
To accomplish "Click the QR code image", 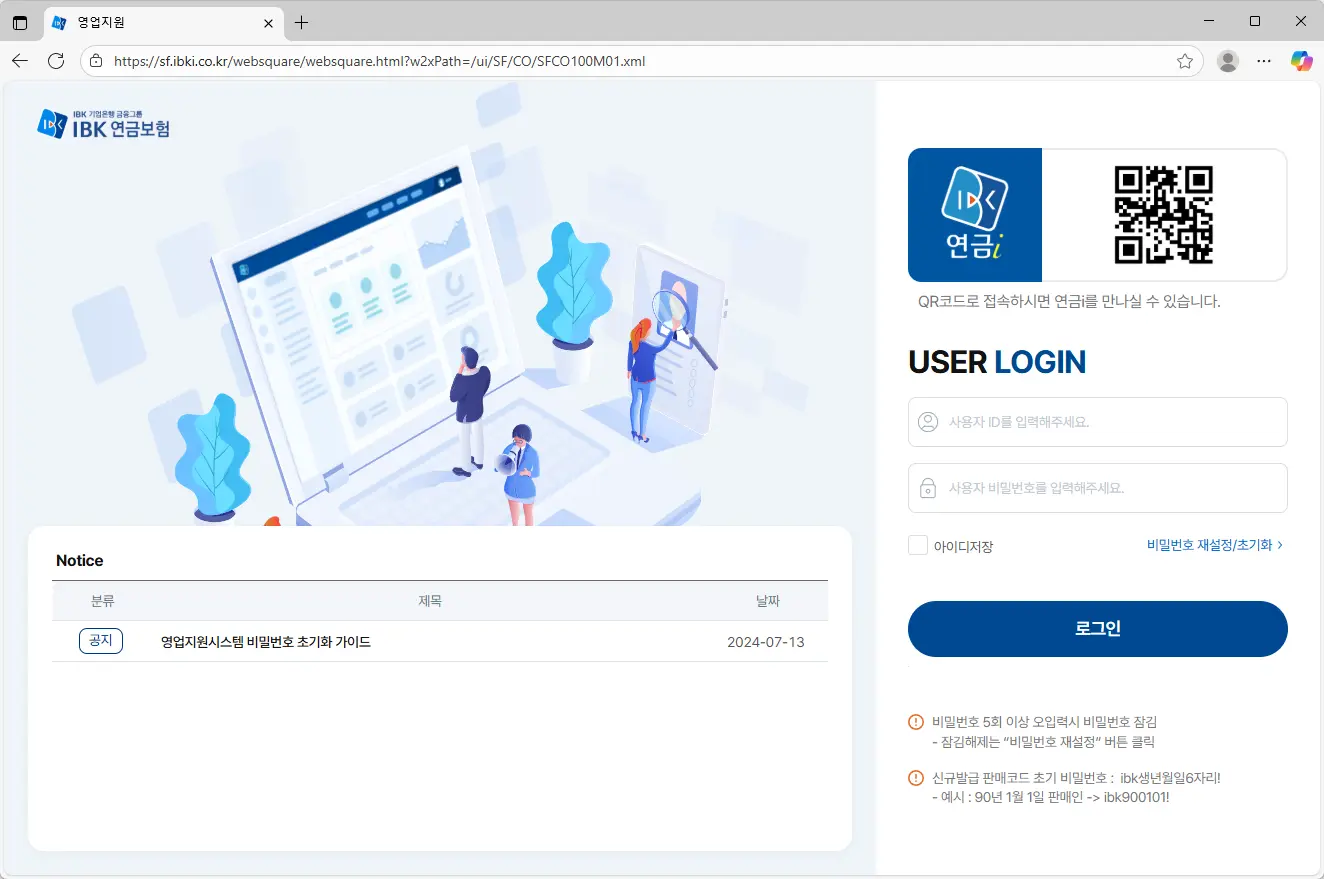I will coord(1163,215).
